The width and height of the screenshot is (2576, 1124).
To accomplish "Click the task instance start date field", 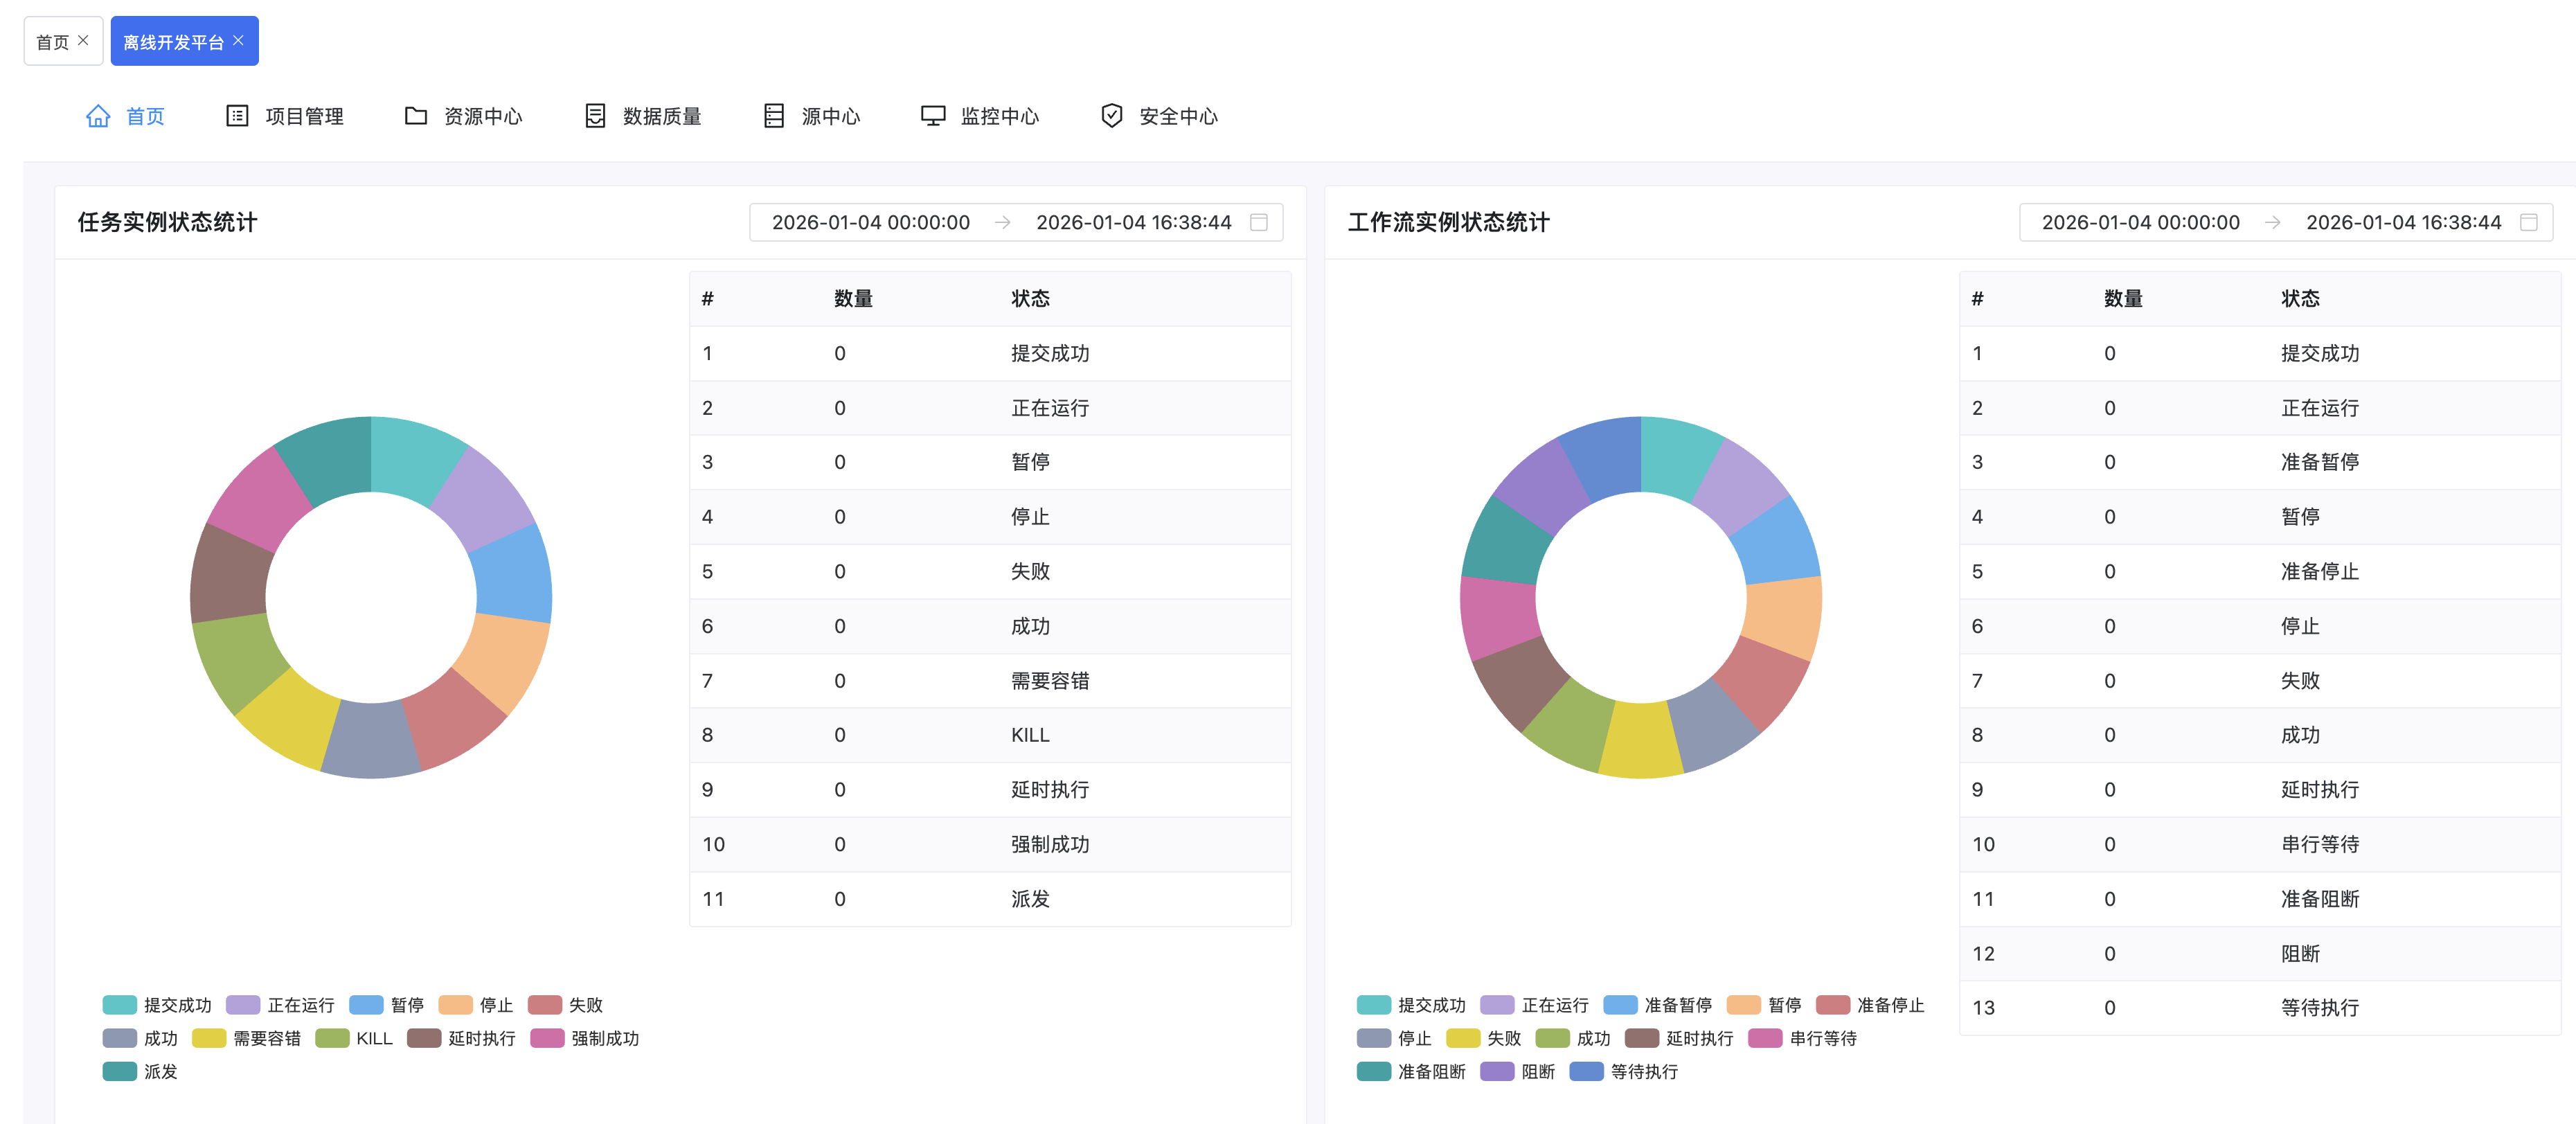I will [870, 222].
